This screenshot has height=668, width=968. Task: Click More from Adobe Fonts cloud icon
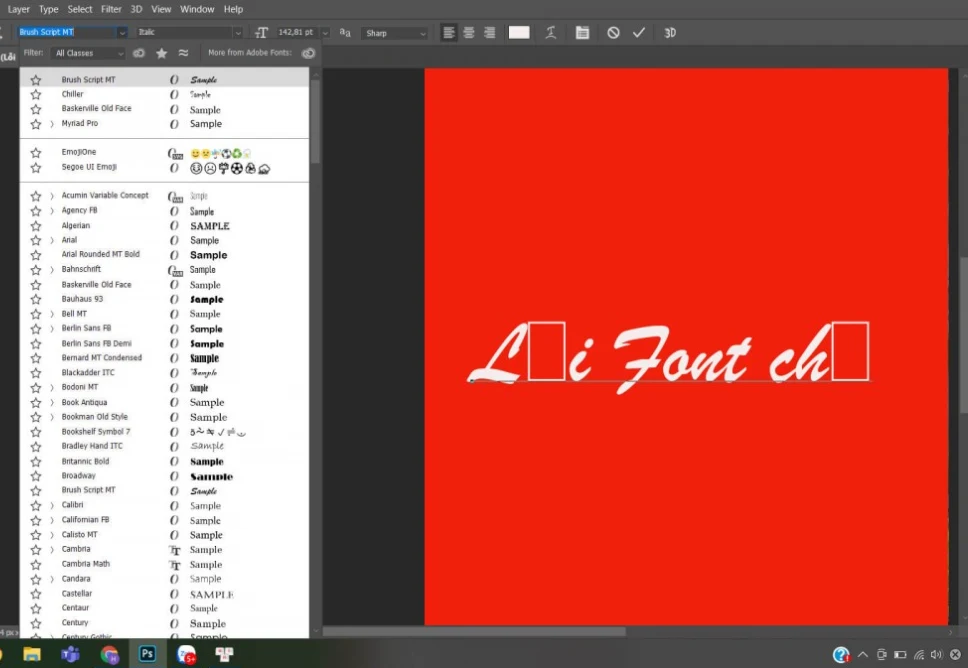click(x=308, y=53)
